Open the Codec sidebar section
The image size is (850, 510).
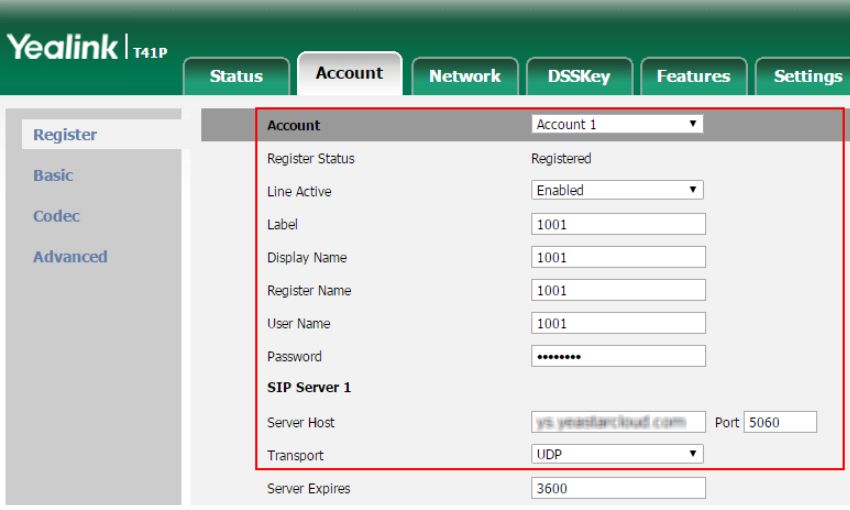tap(56, 216)
